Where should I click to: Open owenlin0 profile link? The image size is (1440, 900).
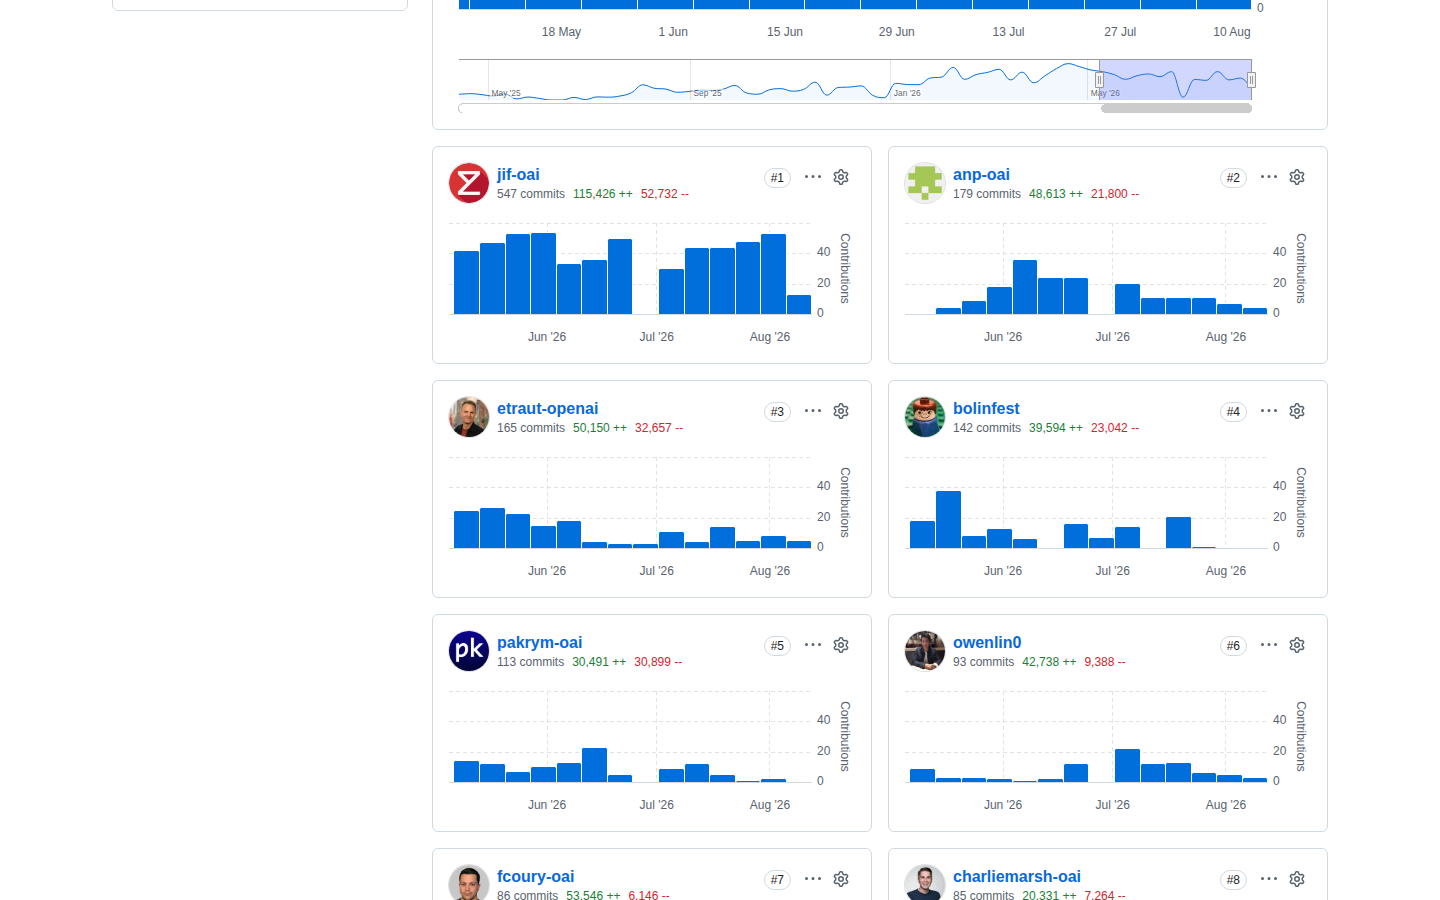tap(987, 642)
